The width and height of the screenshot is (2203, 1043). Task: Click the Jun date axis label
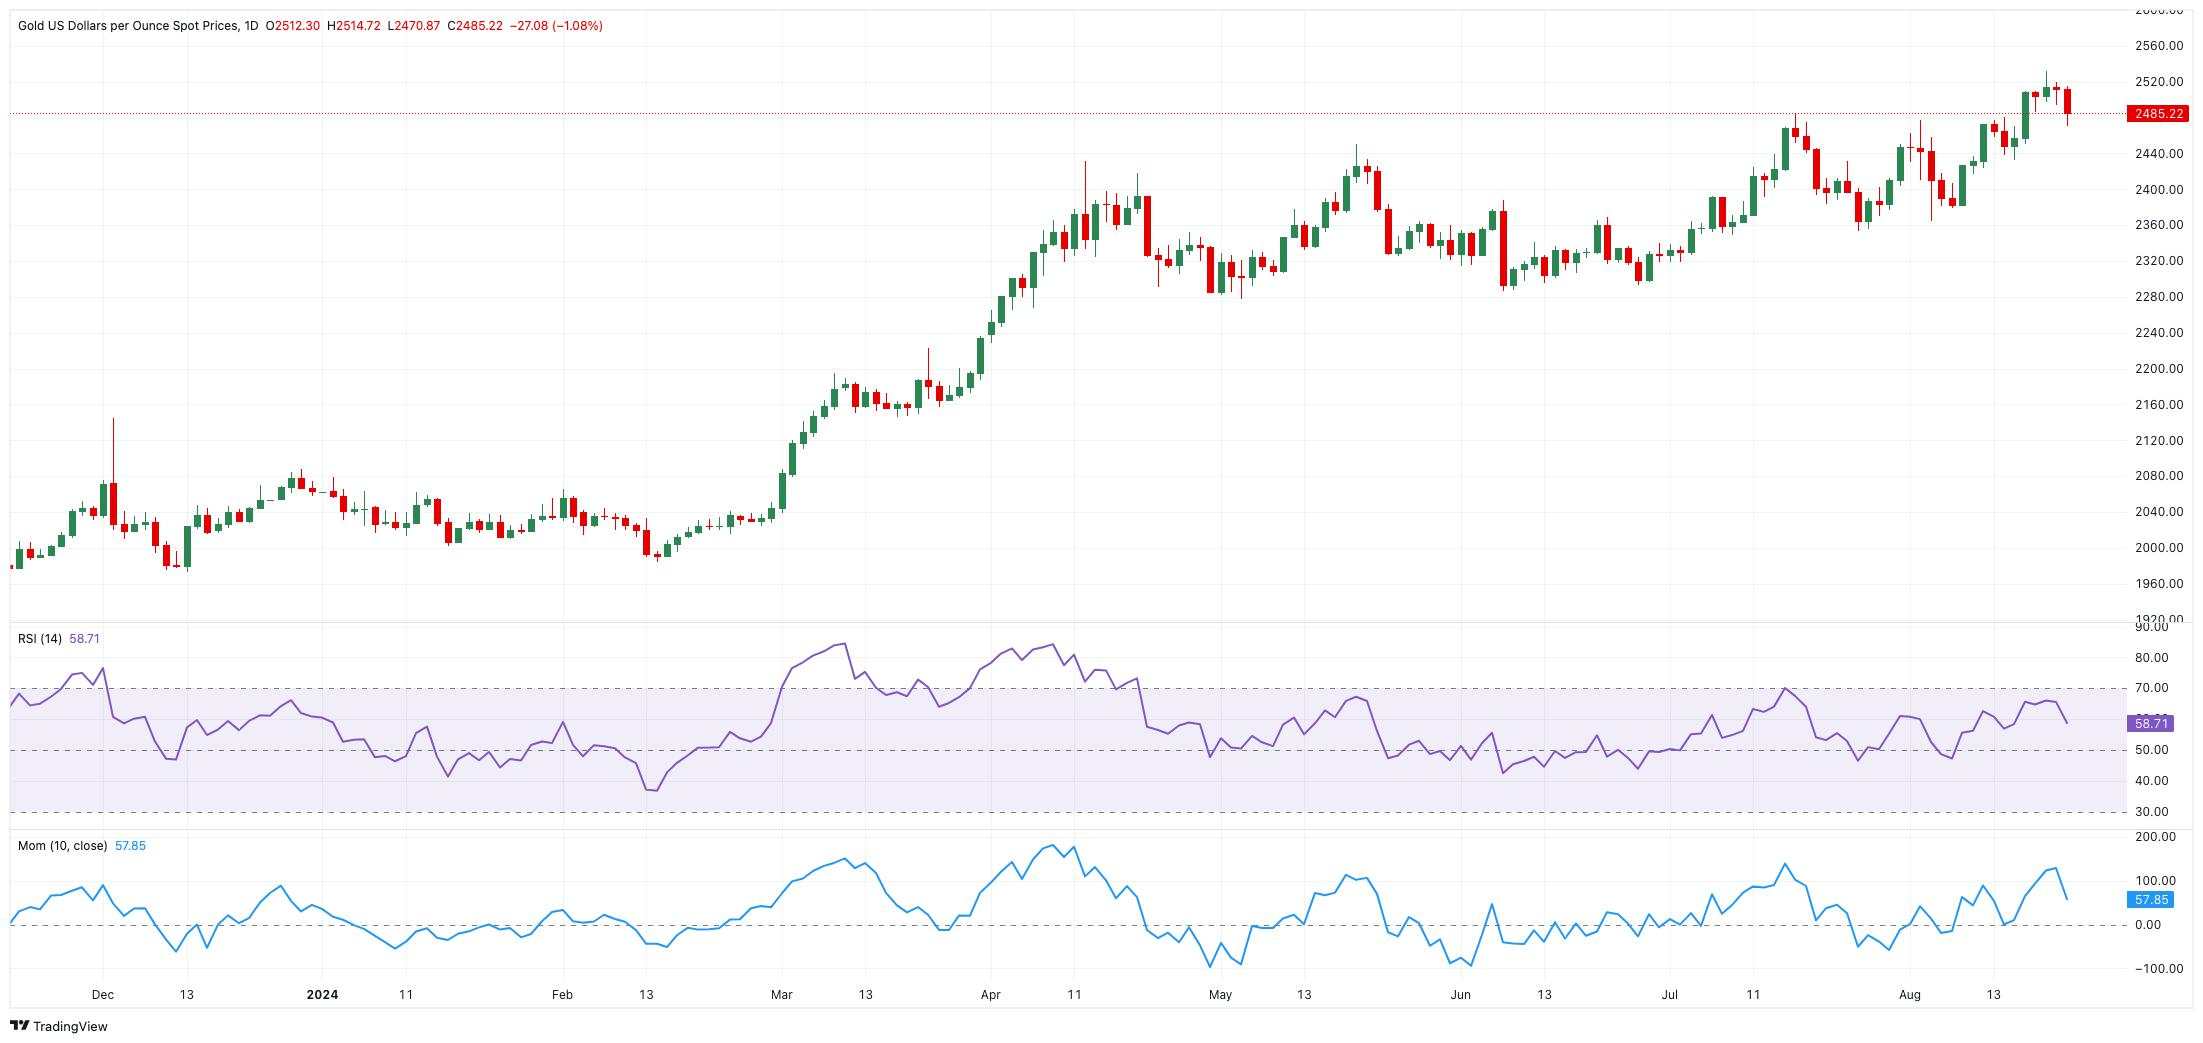tap(1460, 995)
